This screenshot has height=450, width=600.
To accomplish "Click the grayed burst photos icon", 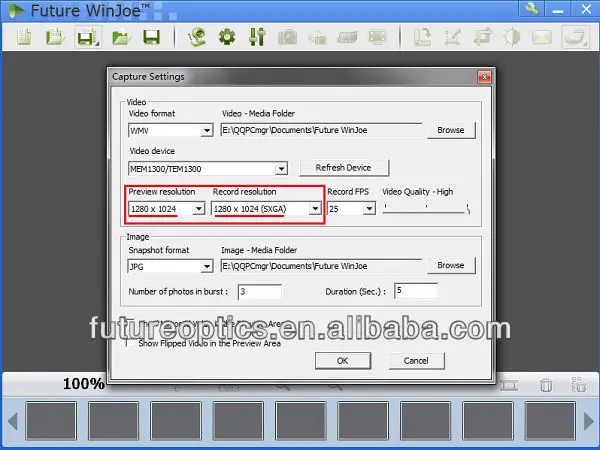I will click(318, 37).
